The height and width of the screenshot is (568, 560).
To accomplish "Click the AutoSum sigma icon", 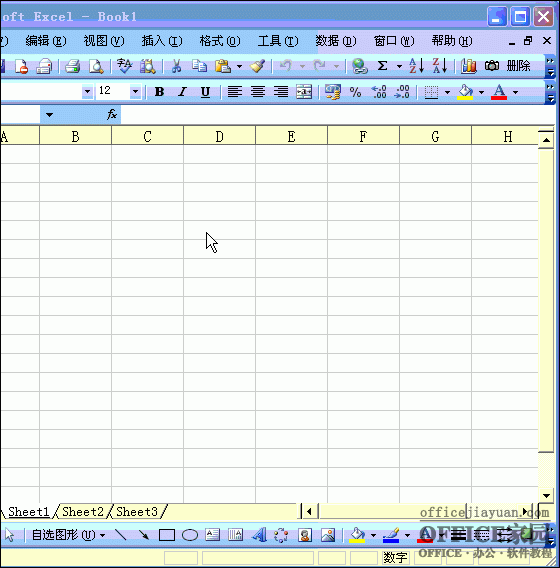I will click(383, 66).
